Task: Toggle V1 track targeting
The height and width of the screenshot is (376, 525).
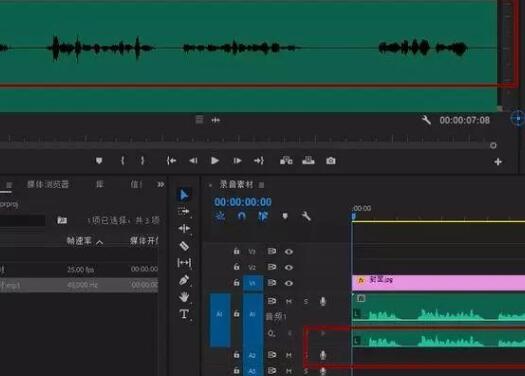Action: click(x=253, y=283)
